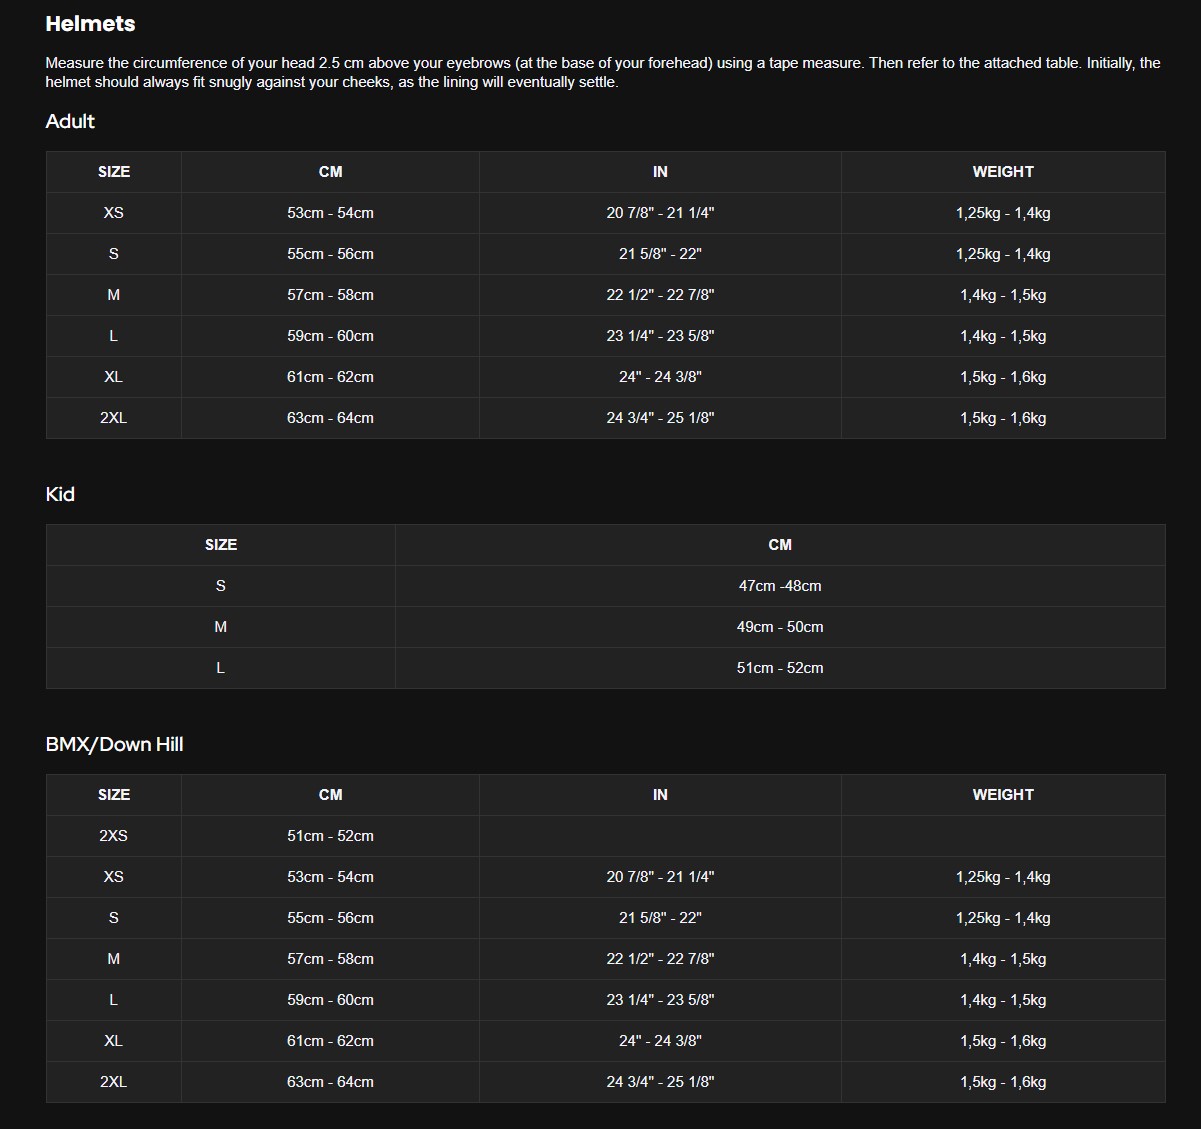Screen dimensions: 1201x1129
Task: Click BMX table 24 3/4" - 25 1/8" cell
Action: [x=660, y=1082]
